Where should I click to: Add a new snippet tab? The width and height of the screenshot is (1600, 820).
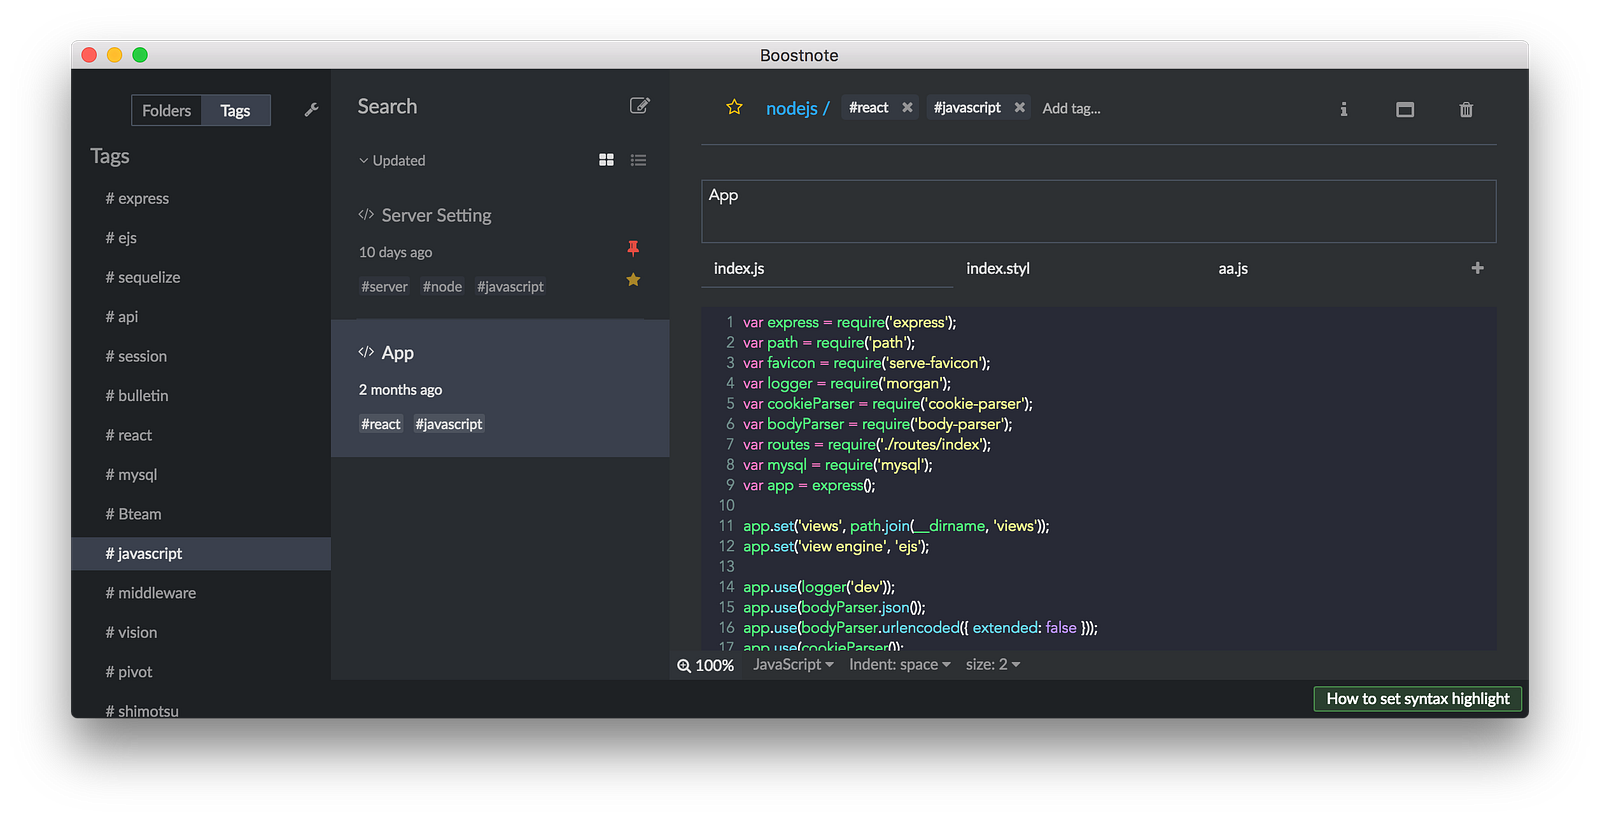[x=1477, y=268]
